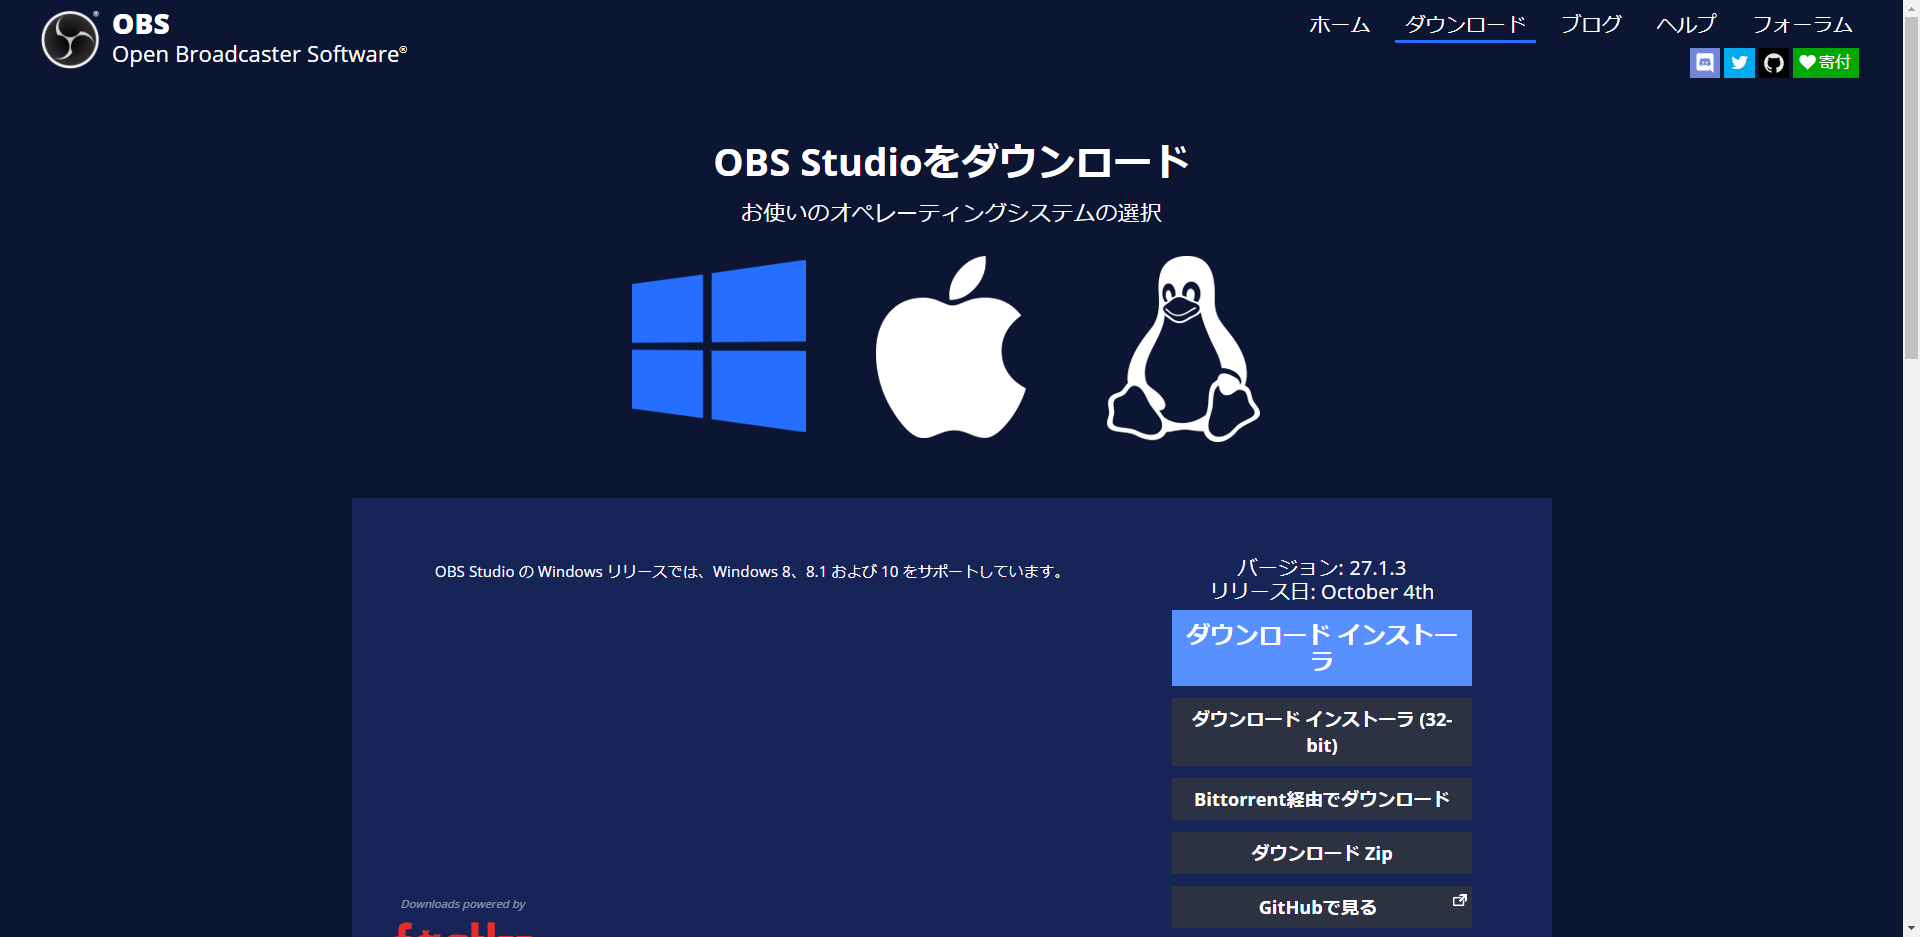Image resolution: width=1920 pixels, height=937 pixels.
Task: Open the Twitter social icon
Action: pos(1739,63)
